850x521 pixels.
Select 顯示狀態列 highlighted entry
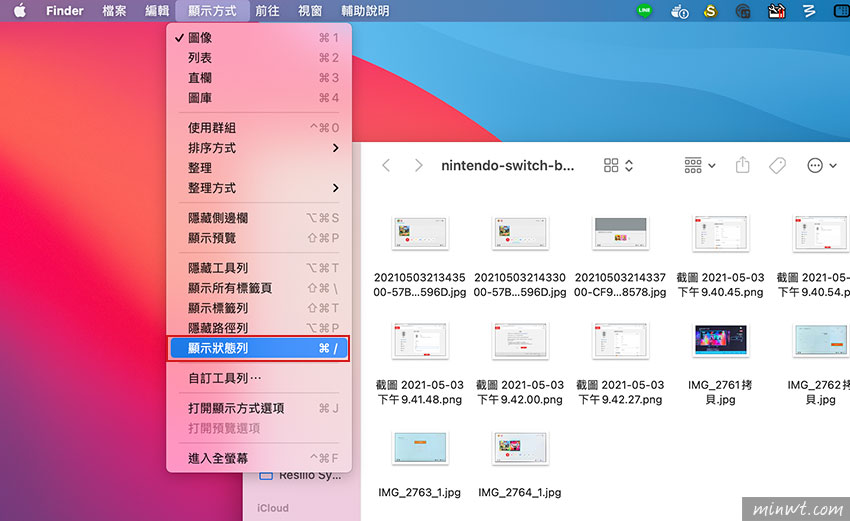click(x=259, y=348)
